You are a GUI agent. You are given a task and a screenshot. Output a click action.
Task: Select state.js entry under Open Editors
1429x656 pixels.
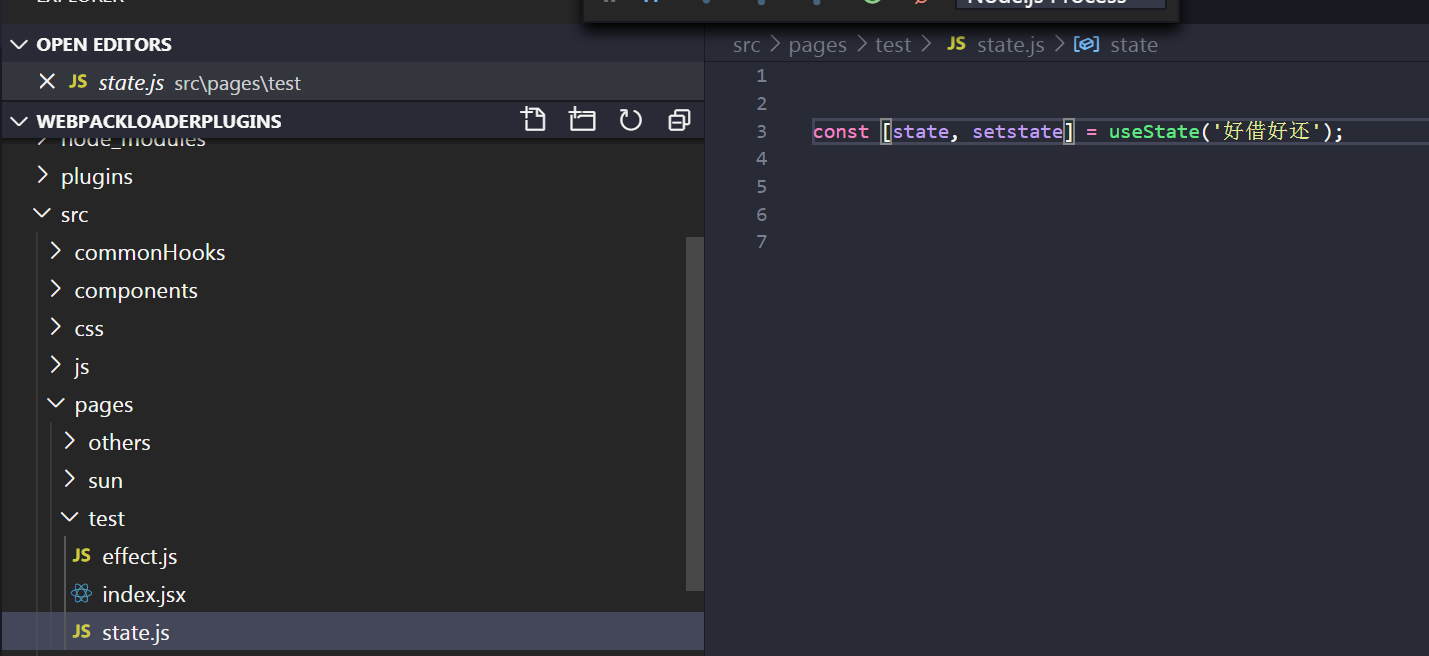tap(352, 82)
